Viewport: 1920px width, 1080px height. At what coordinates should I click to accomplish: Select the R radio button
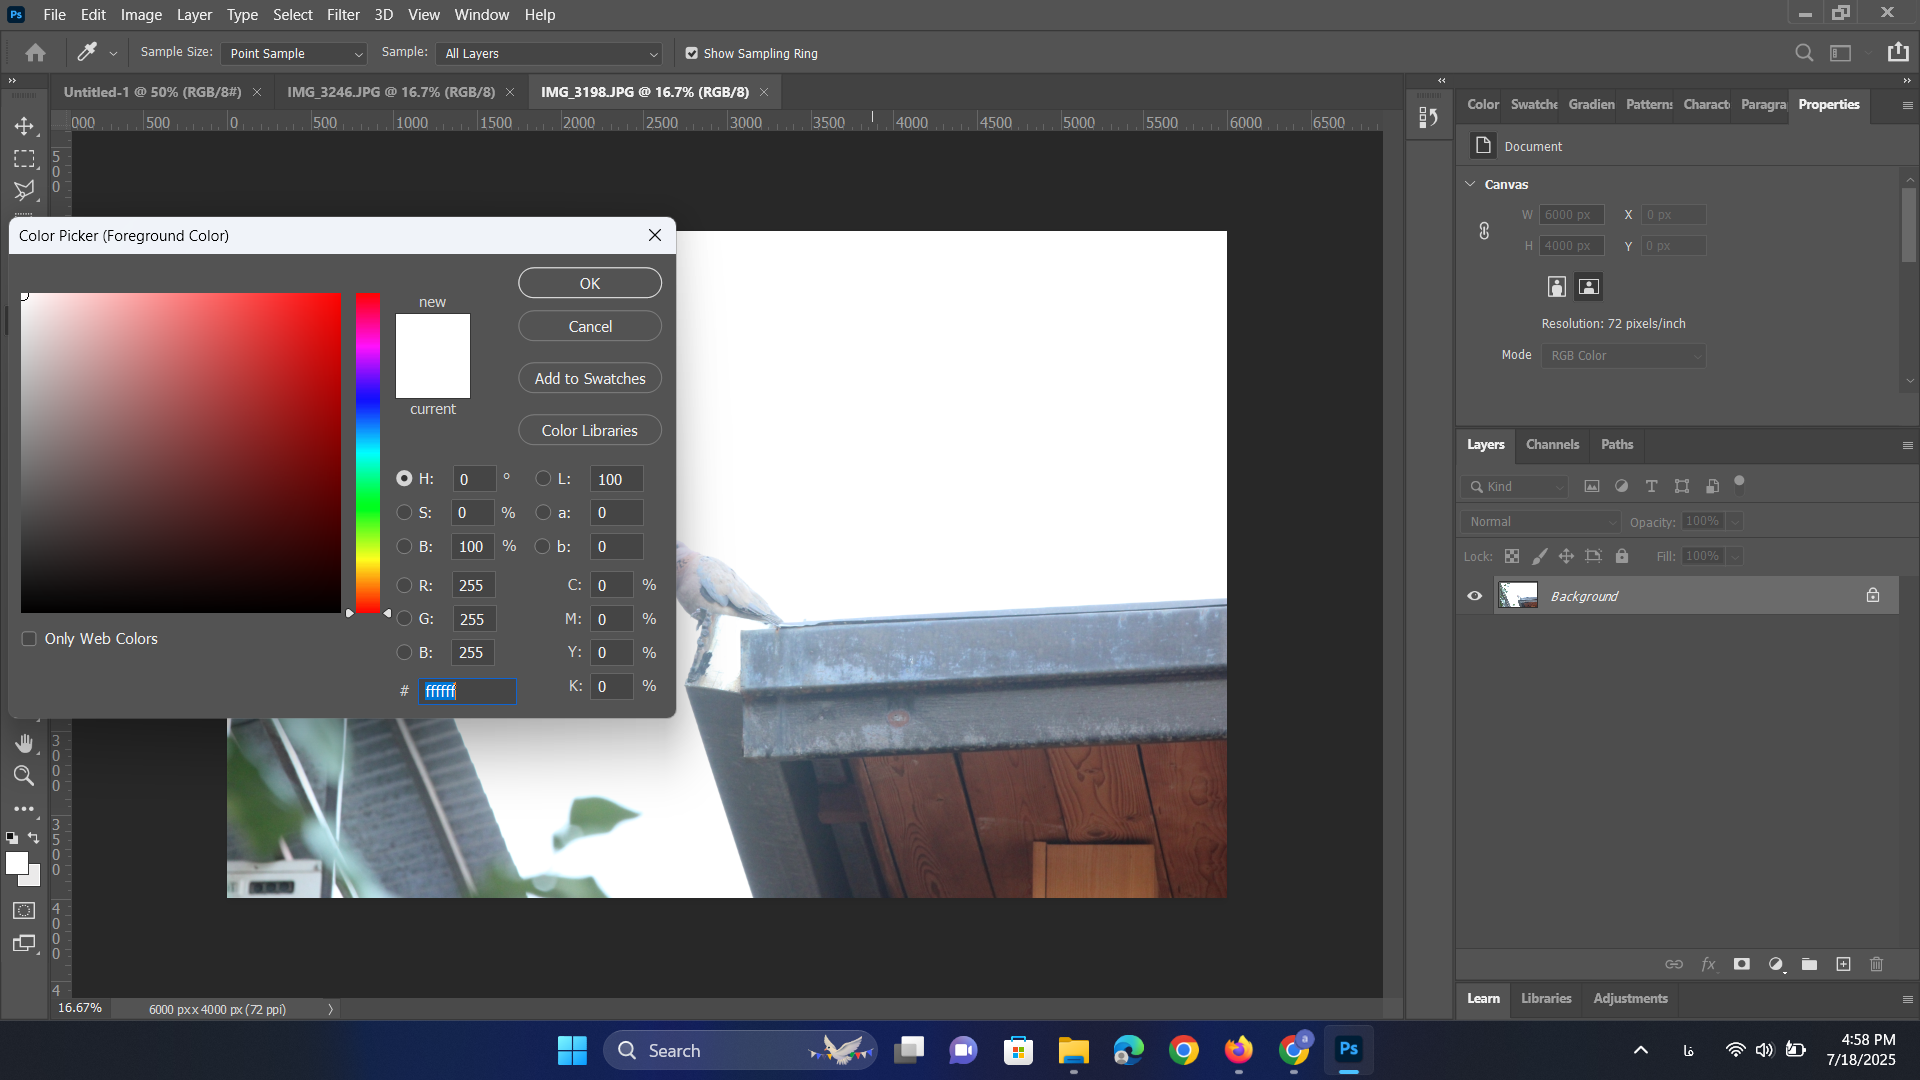click(404, 586)
